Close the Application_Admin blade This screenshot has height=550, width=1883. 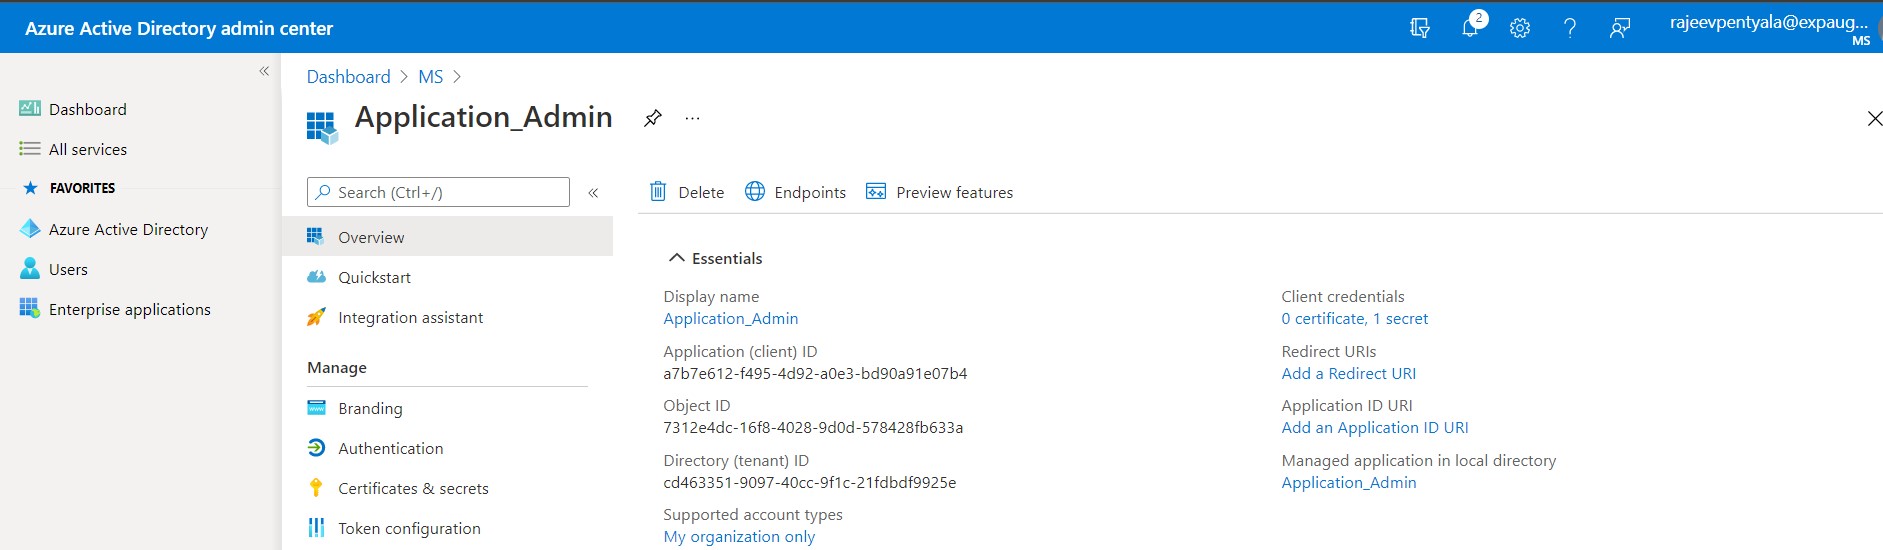click(x=1874, y=119)
